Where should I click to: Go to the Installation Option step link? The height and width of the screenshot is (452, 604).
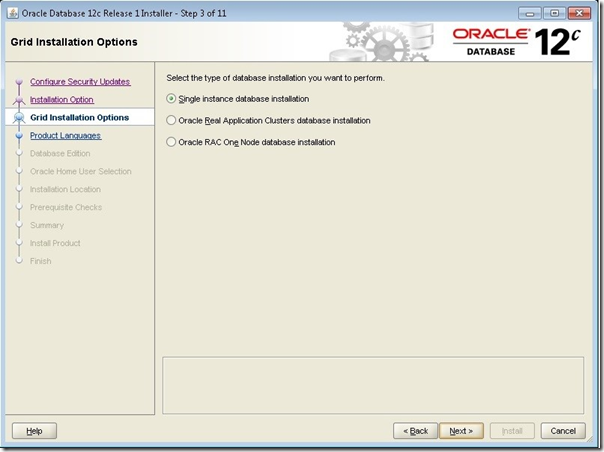(x=62, y=100)
